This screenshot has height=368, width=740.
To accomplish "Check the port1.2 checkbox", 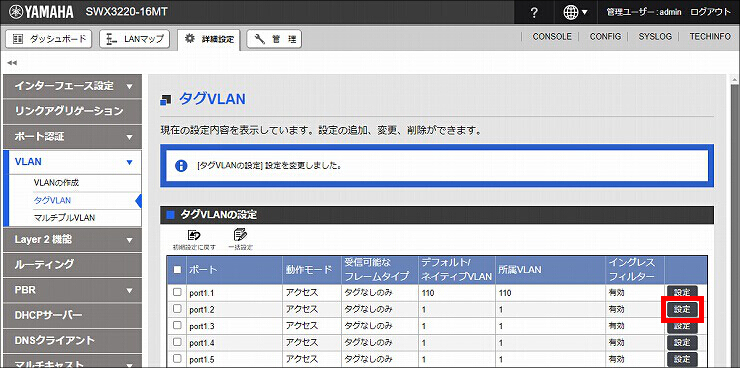I will tap(177, 309).
